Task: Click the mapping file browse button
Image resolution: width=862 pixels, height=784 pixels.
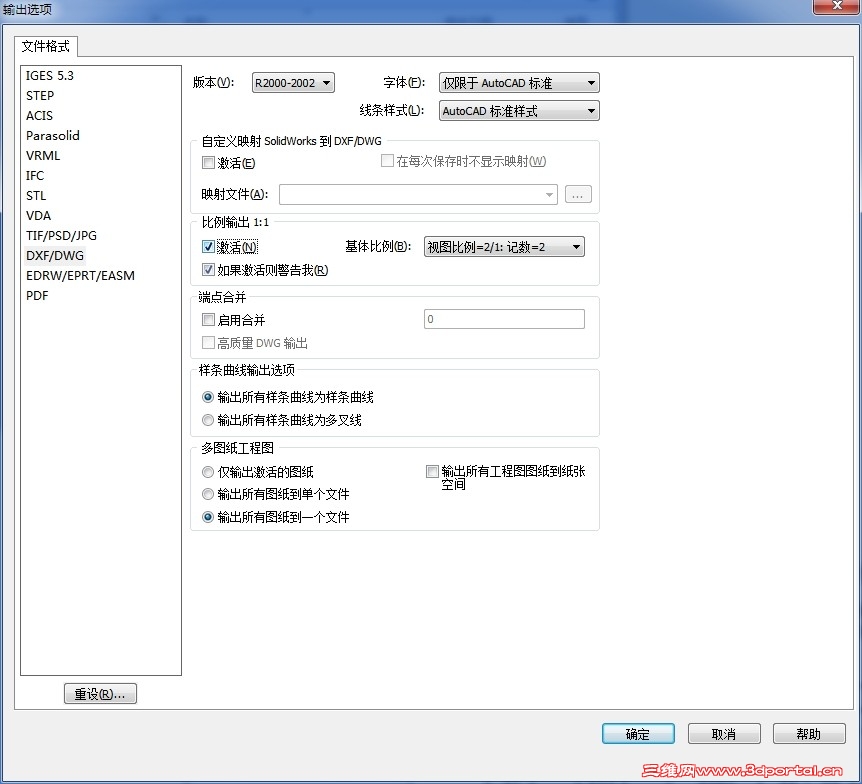Action: coord(578,195)
